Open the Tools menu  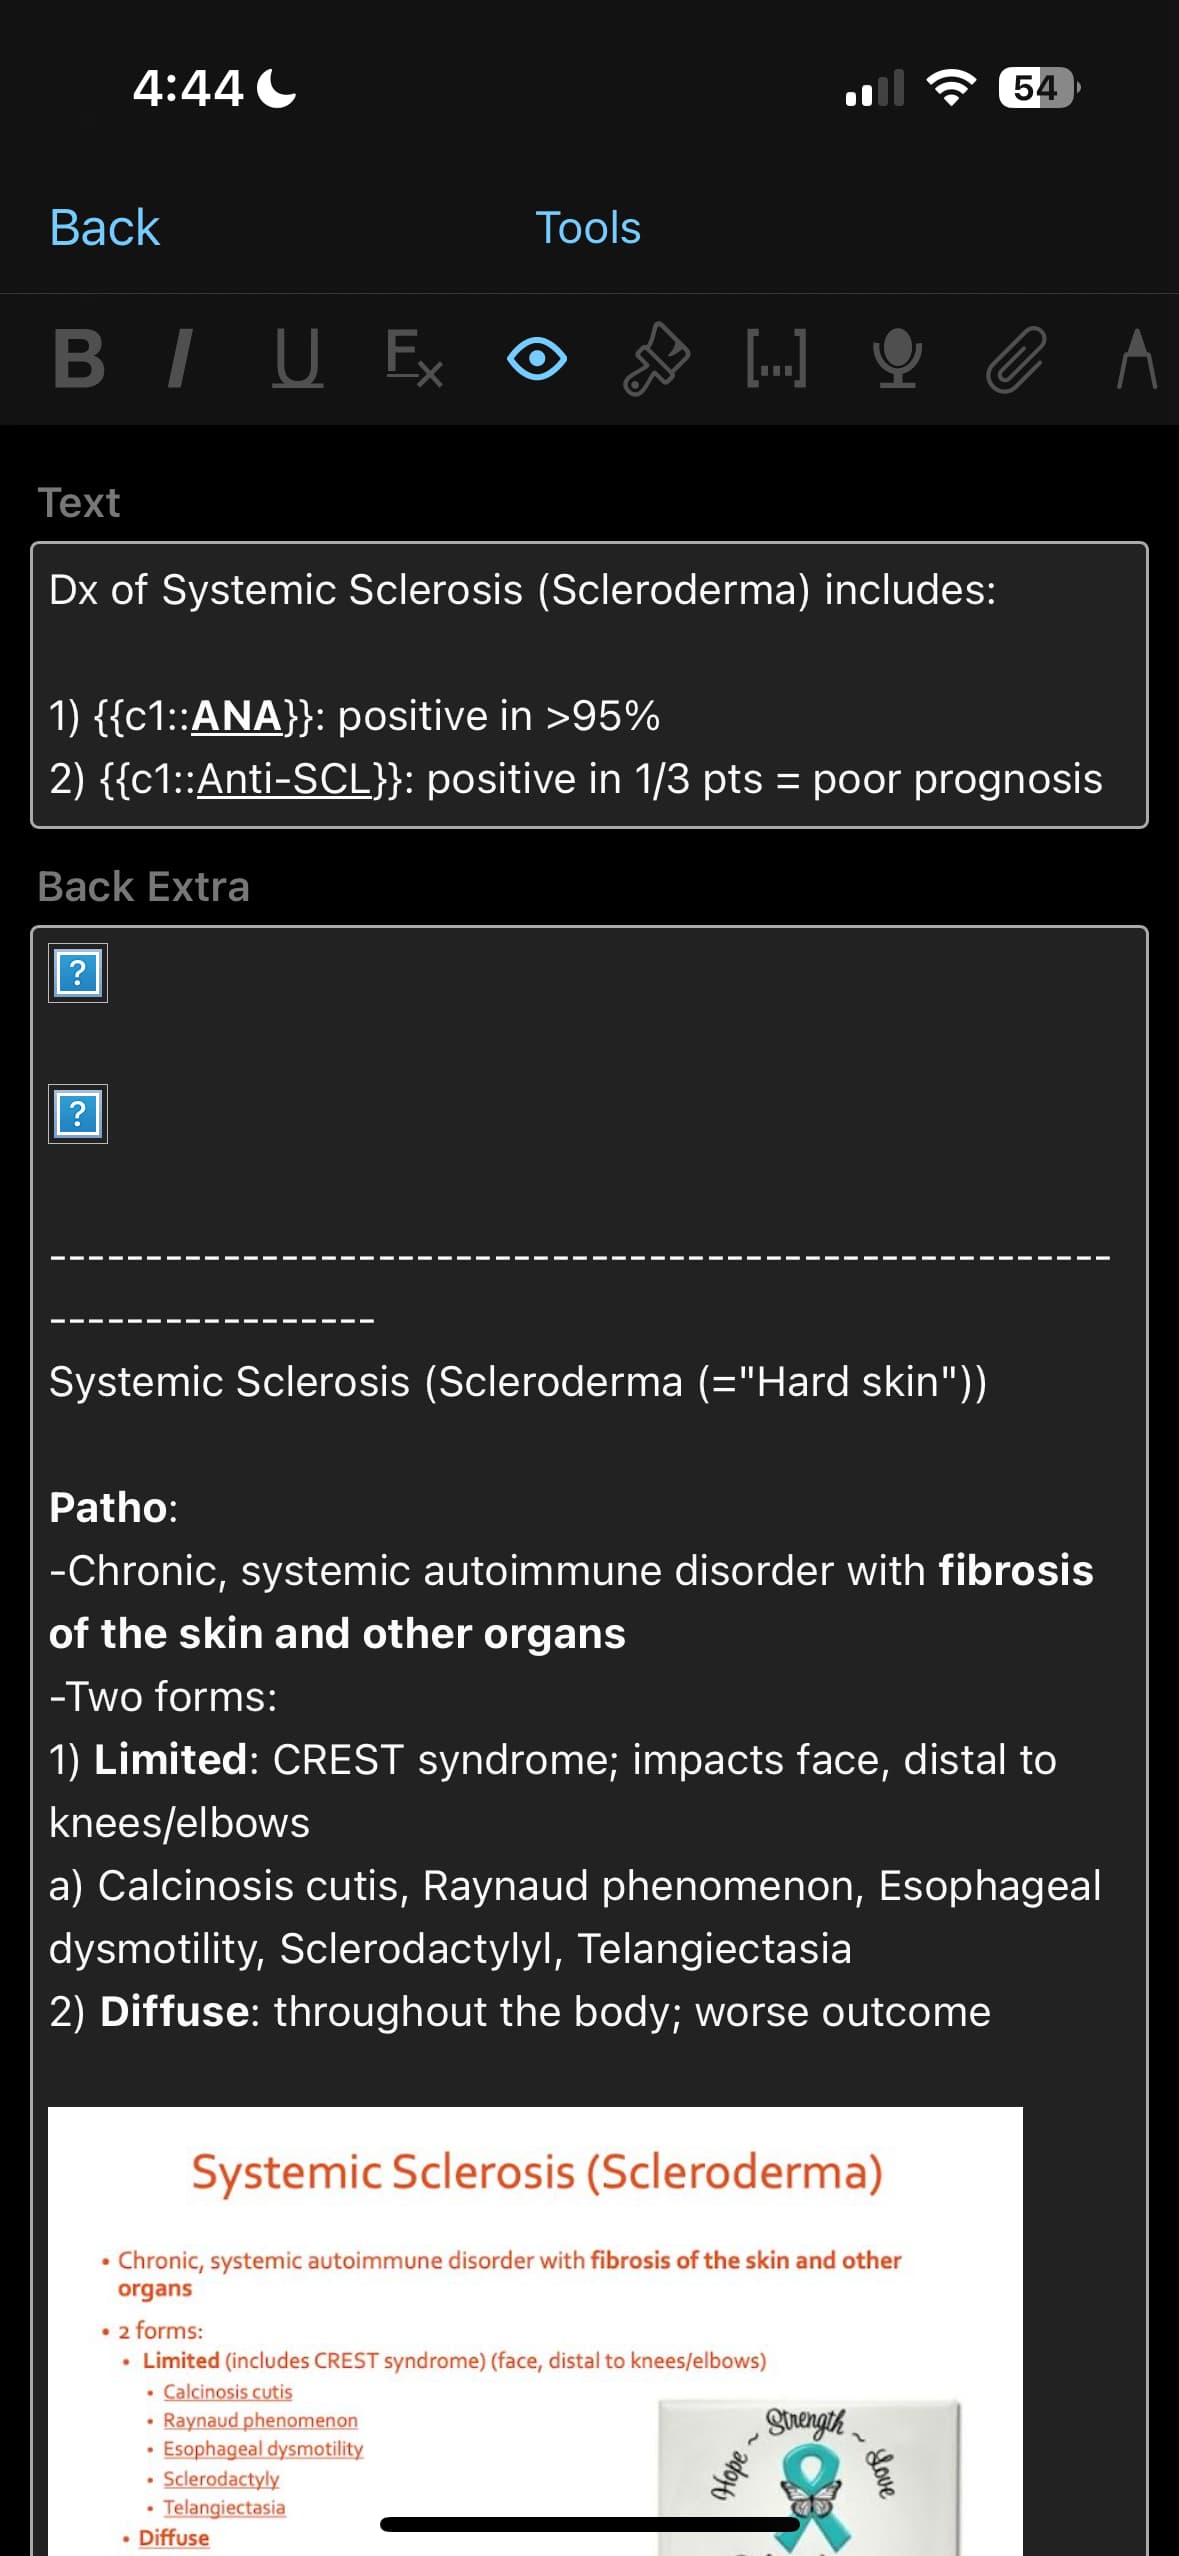pos(588,228)
